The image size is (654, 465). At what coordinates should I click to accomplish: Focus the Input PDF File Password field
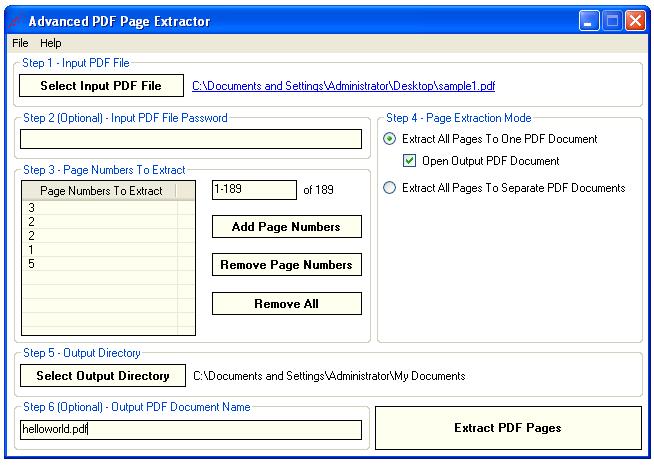[191, 139]
